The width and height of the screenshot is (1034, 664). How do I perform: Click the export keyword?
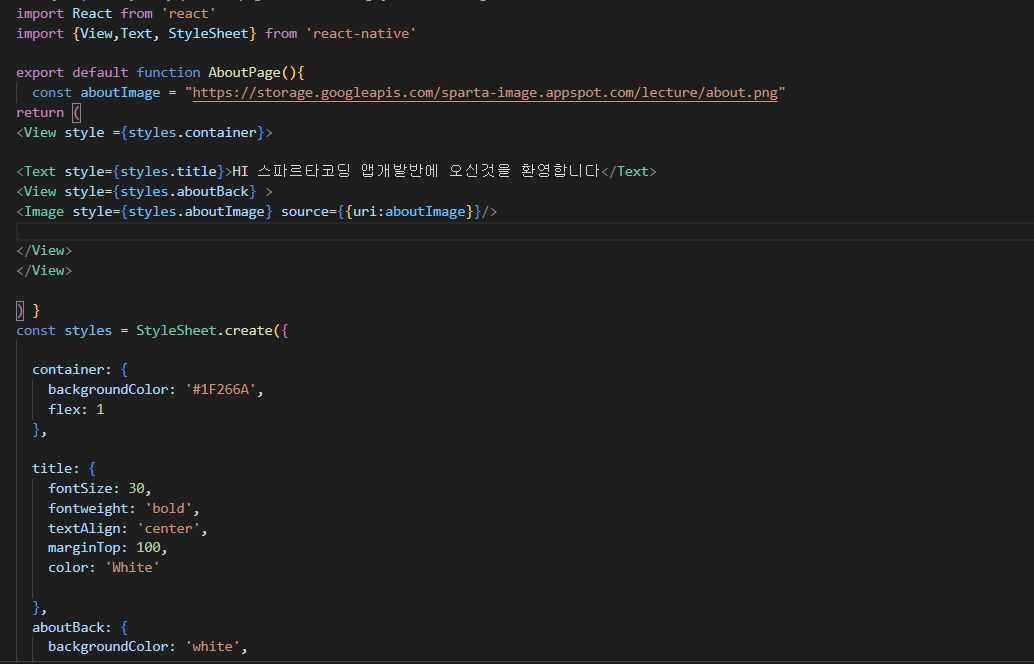40,73
